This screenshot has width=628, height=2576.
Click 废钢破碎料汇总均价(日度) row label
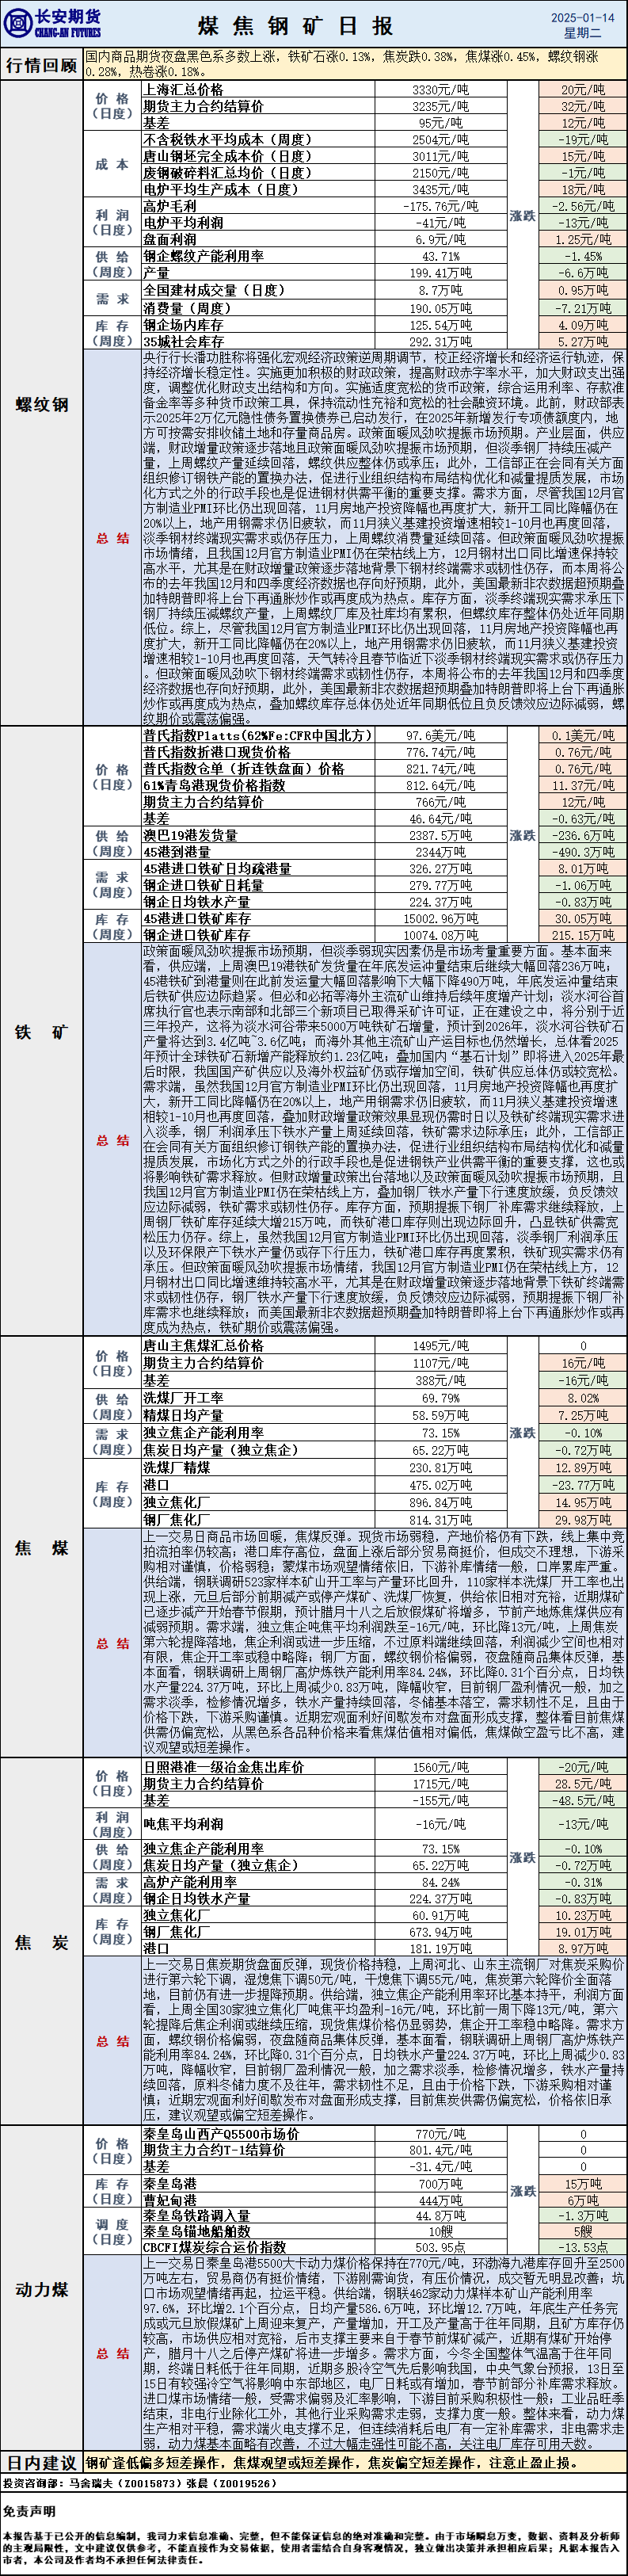tap(228, 173)
